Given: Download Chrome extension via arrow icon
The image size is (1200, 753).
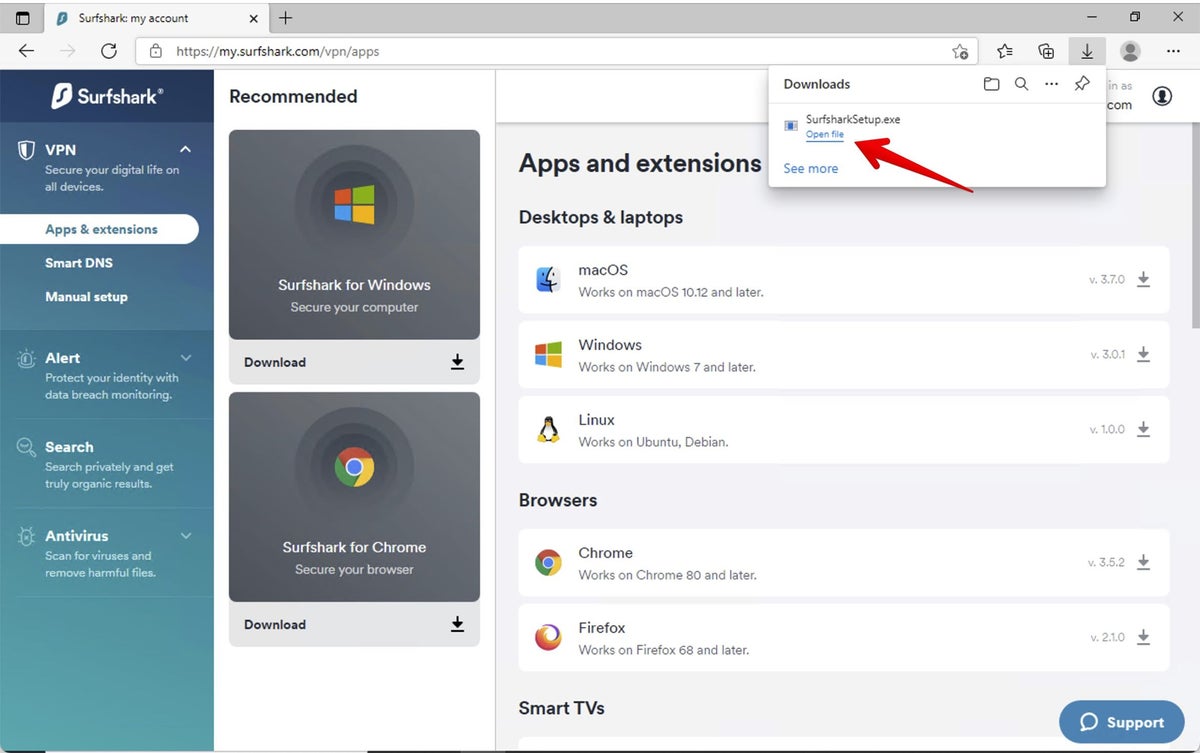Looking at the screenshot, I should click(1143, 563).
